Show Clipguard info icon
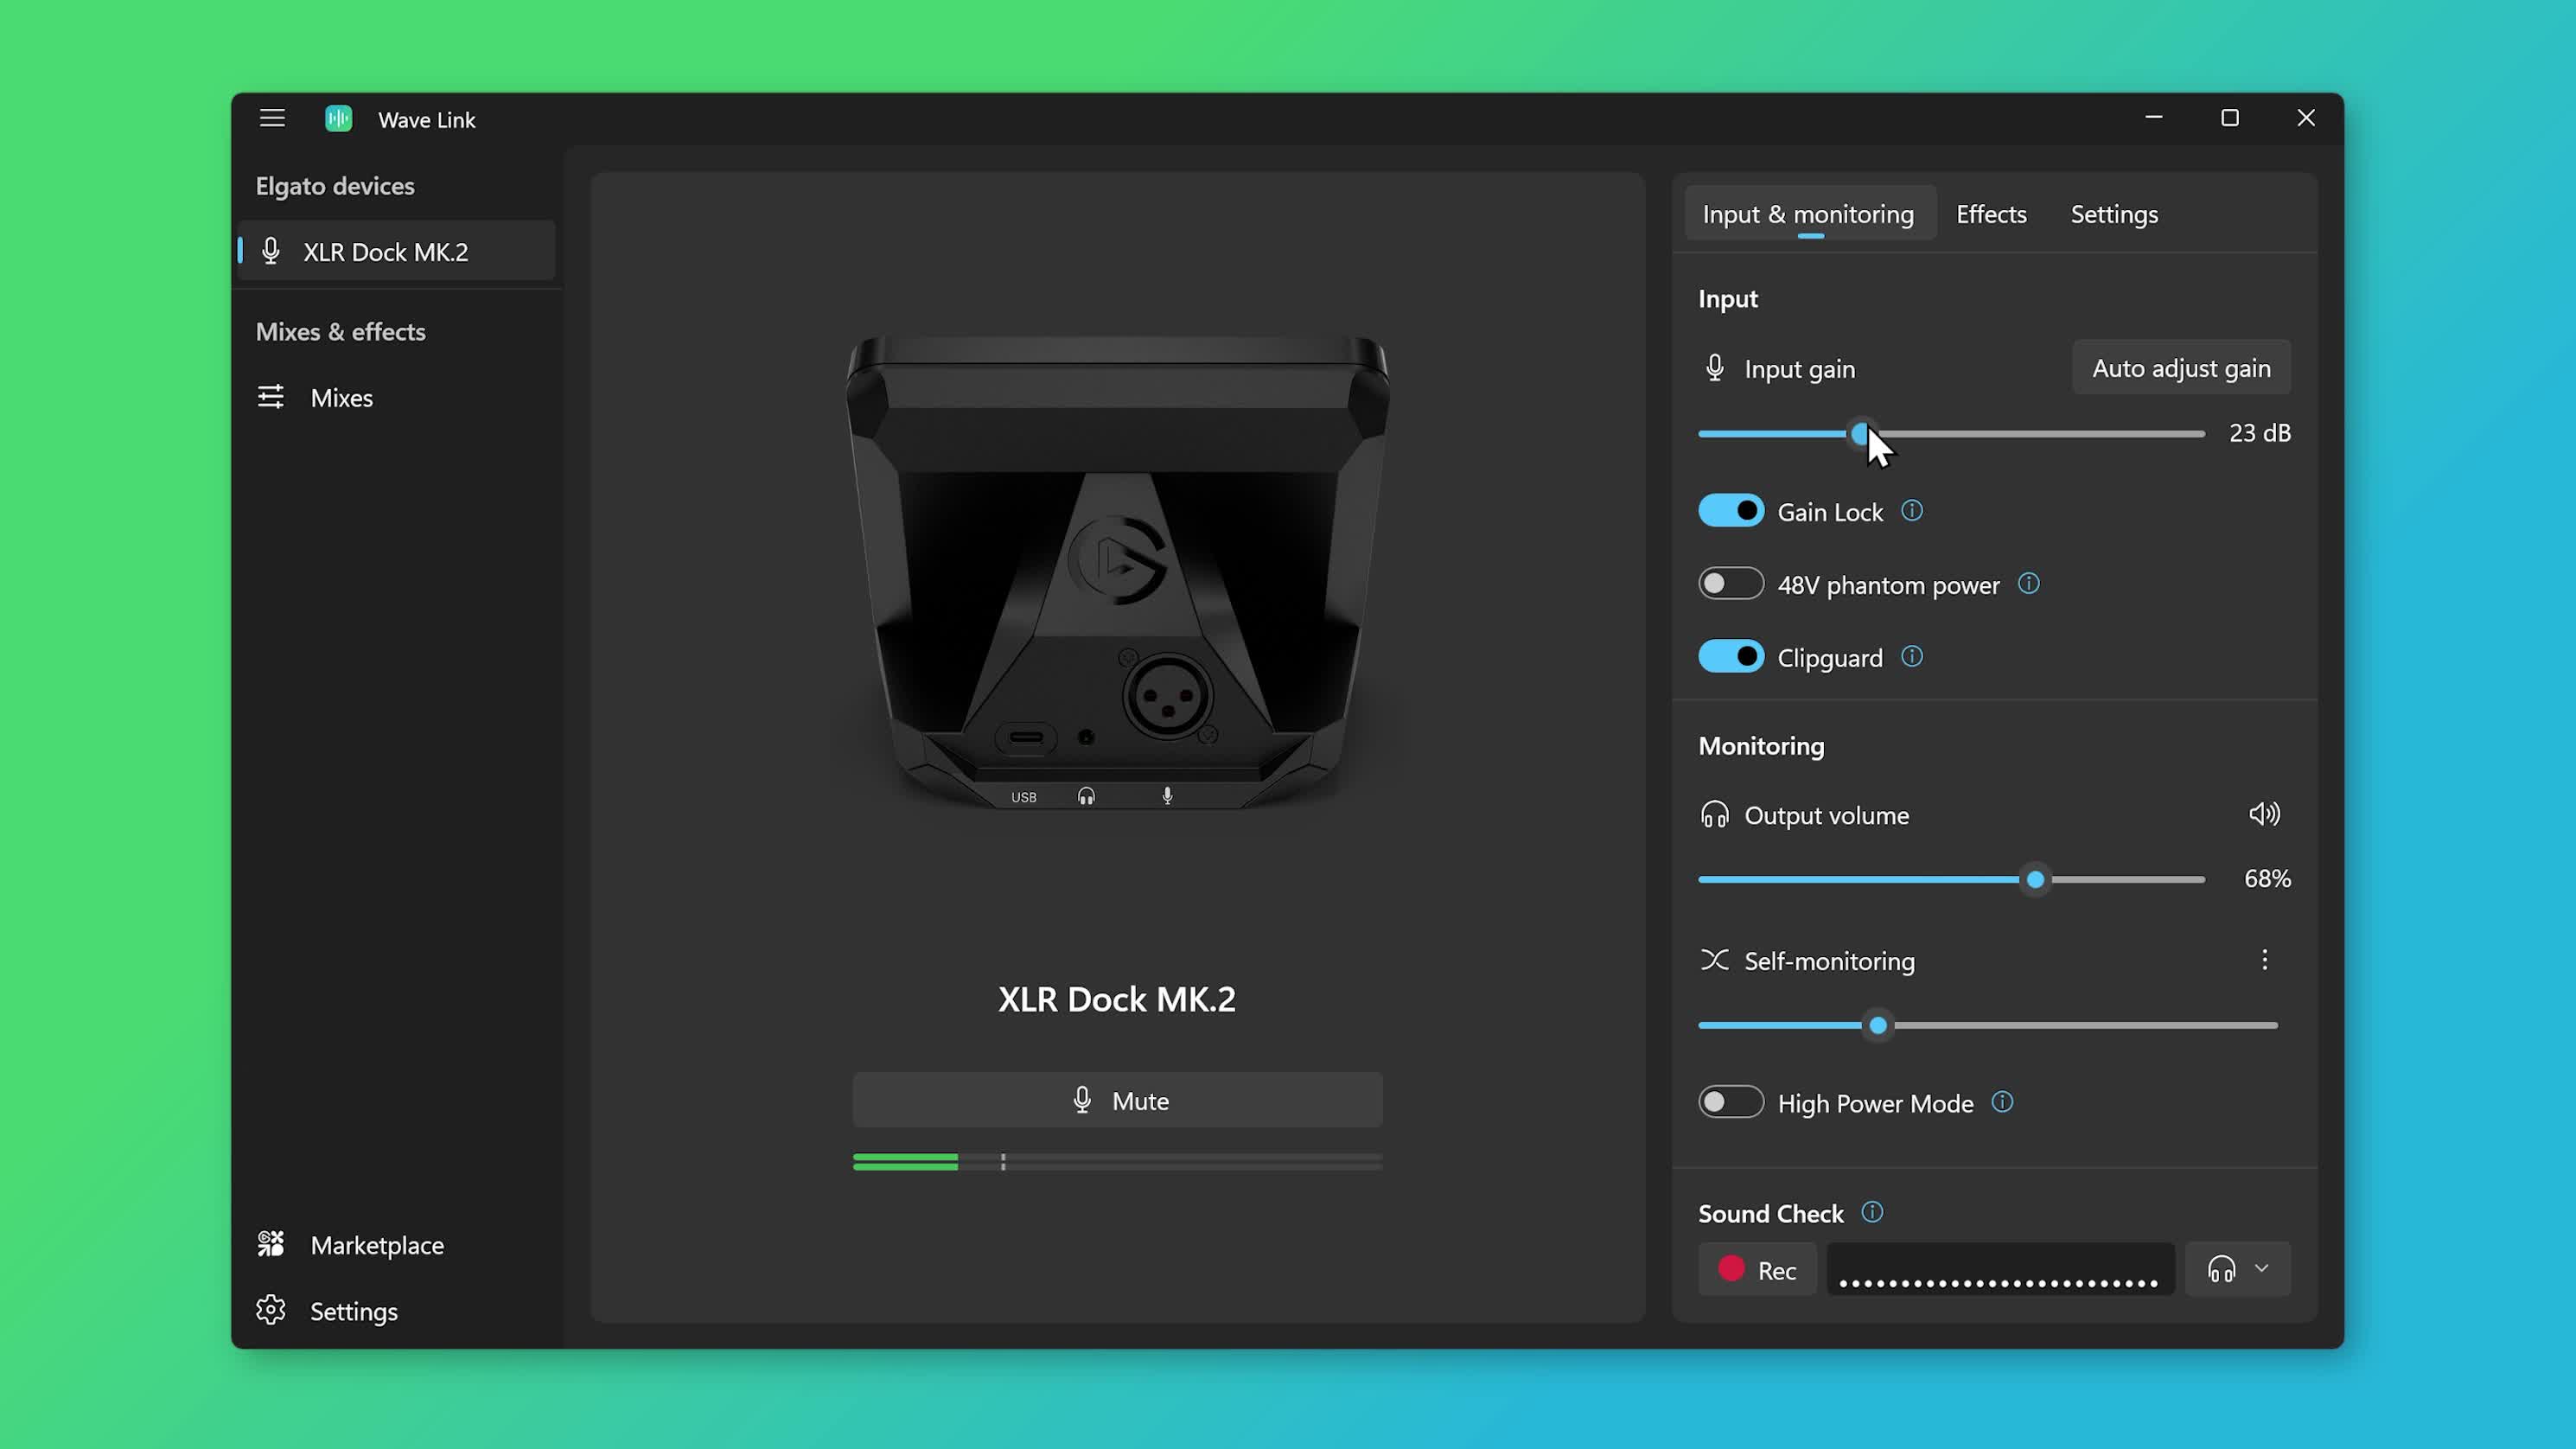This screenshot has height=1449, width=2576. [1912, 657]
